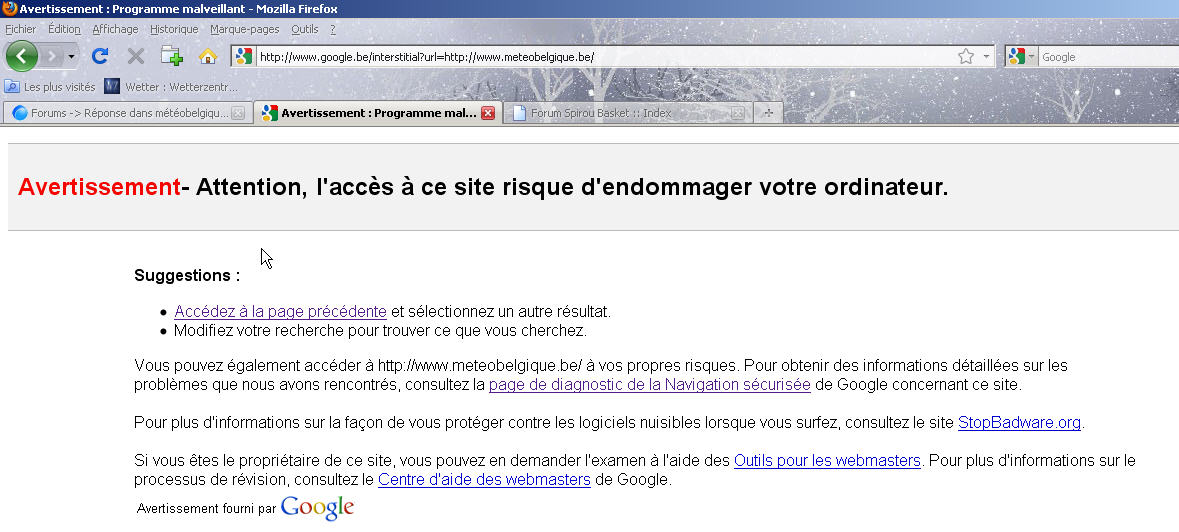Viewport: 1179px width, 532px height.
Task: Open the back/forward history dropdown arrow
Action: pyautogui.click(x=72, y=56)
